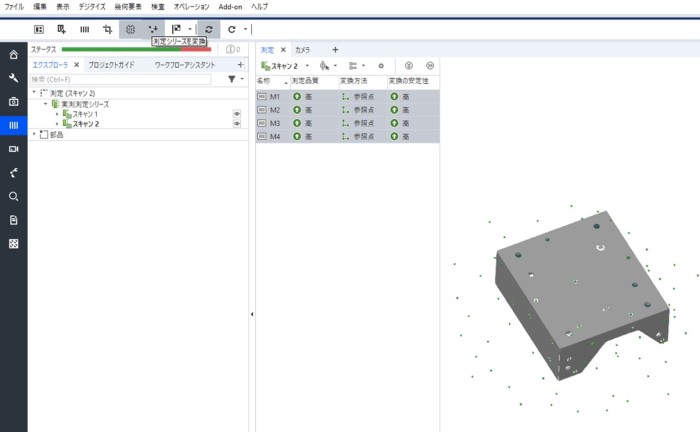Click the explorer search field

coord(121,79)
